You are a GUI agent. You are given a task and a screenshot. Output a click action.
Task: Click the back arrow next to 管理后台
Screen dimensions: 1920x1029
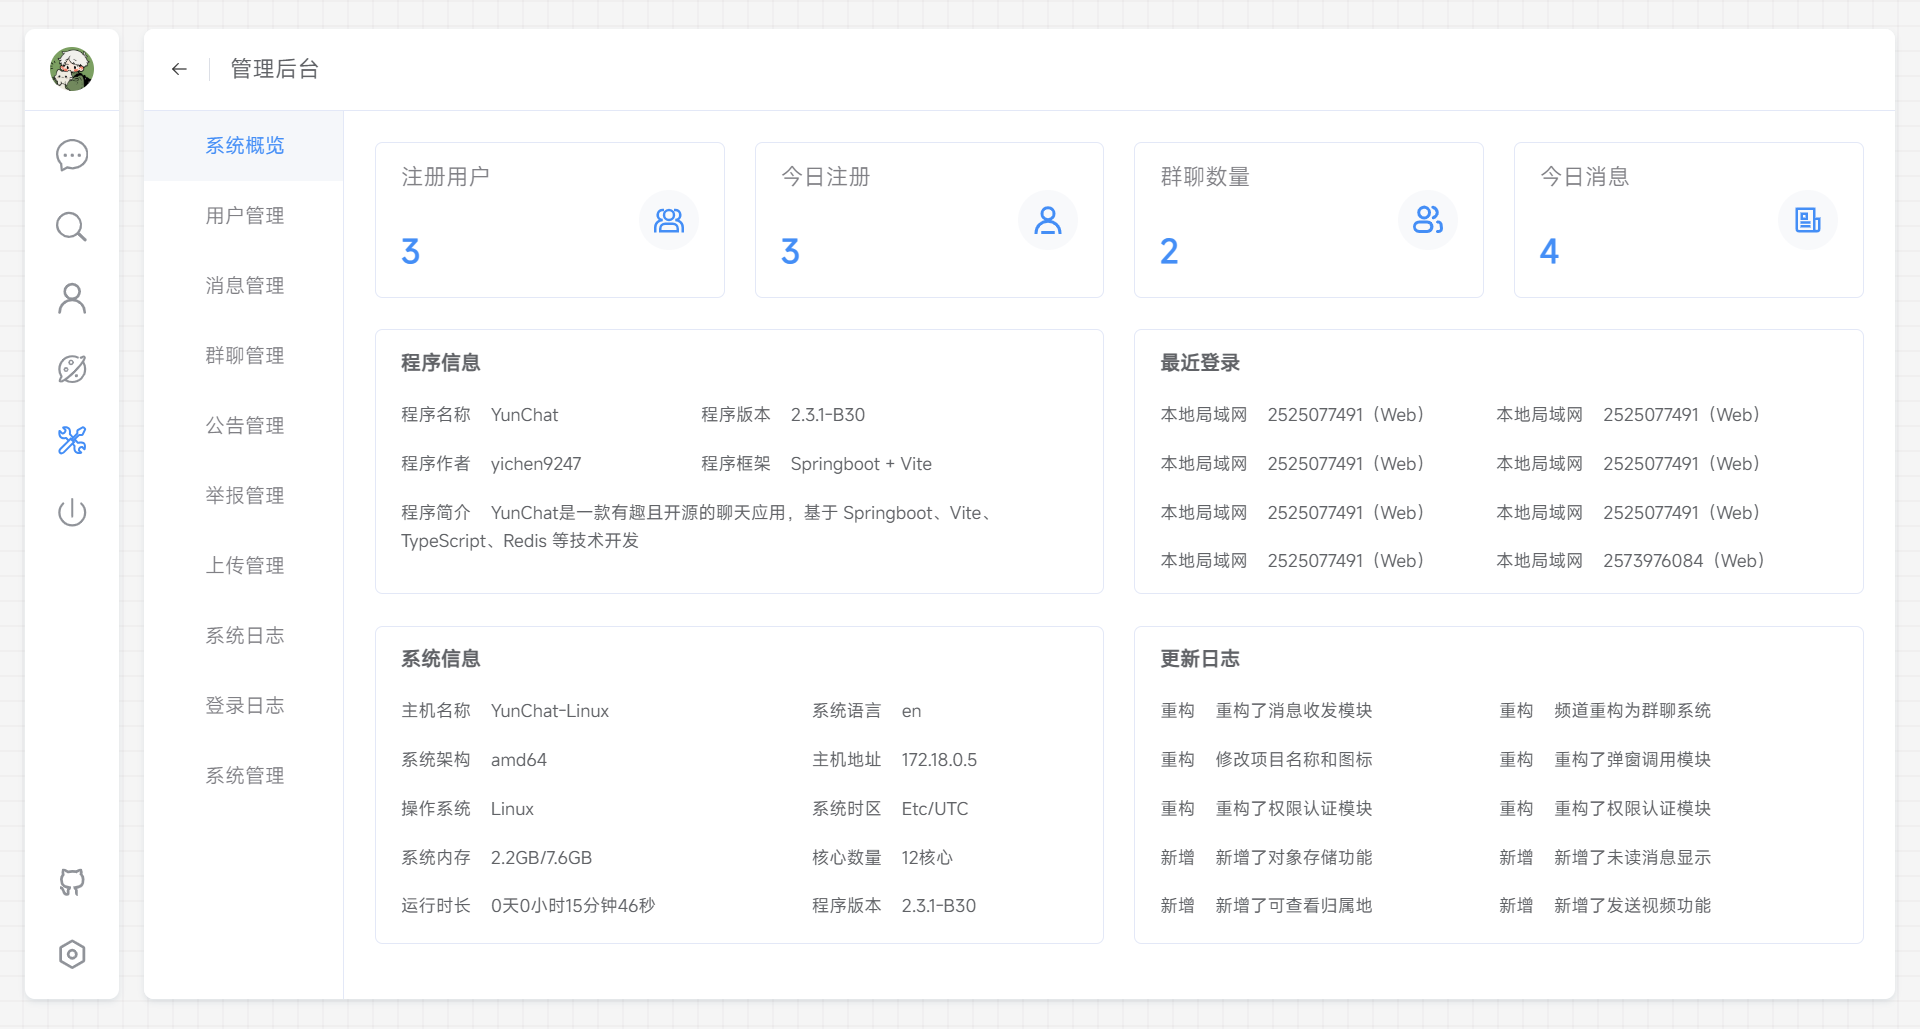click(x=179, y=69)
